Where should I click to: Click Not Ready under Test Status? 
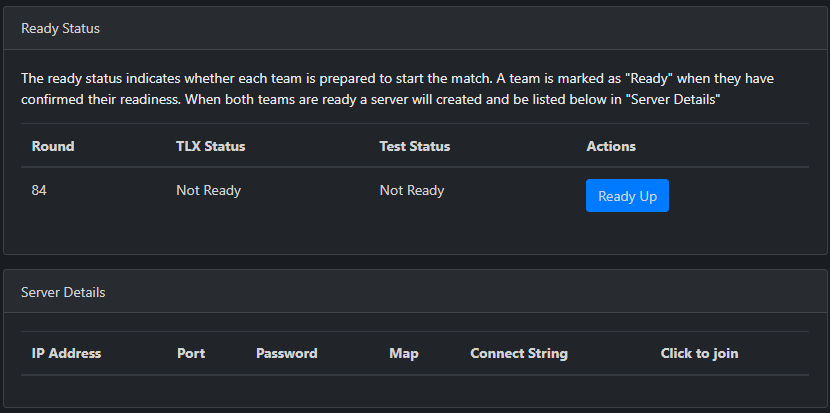tap(412, 190)
